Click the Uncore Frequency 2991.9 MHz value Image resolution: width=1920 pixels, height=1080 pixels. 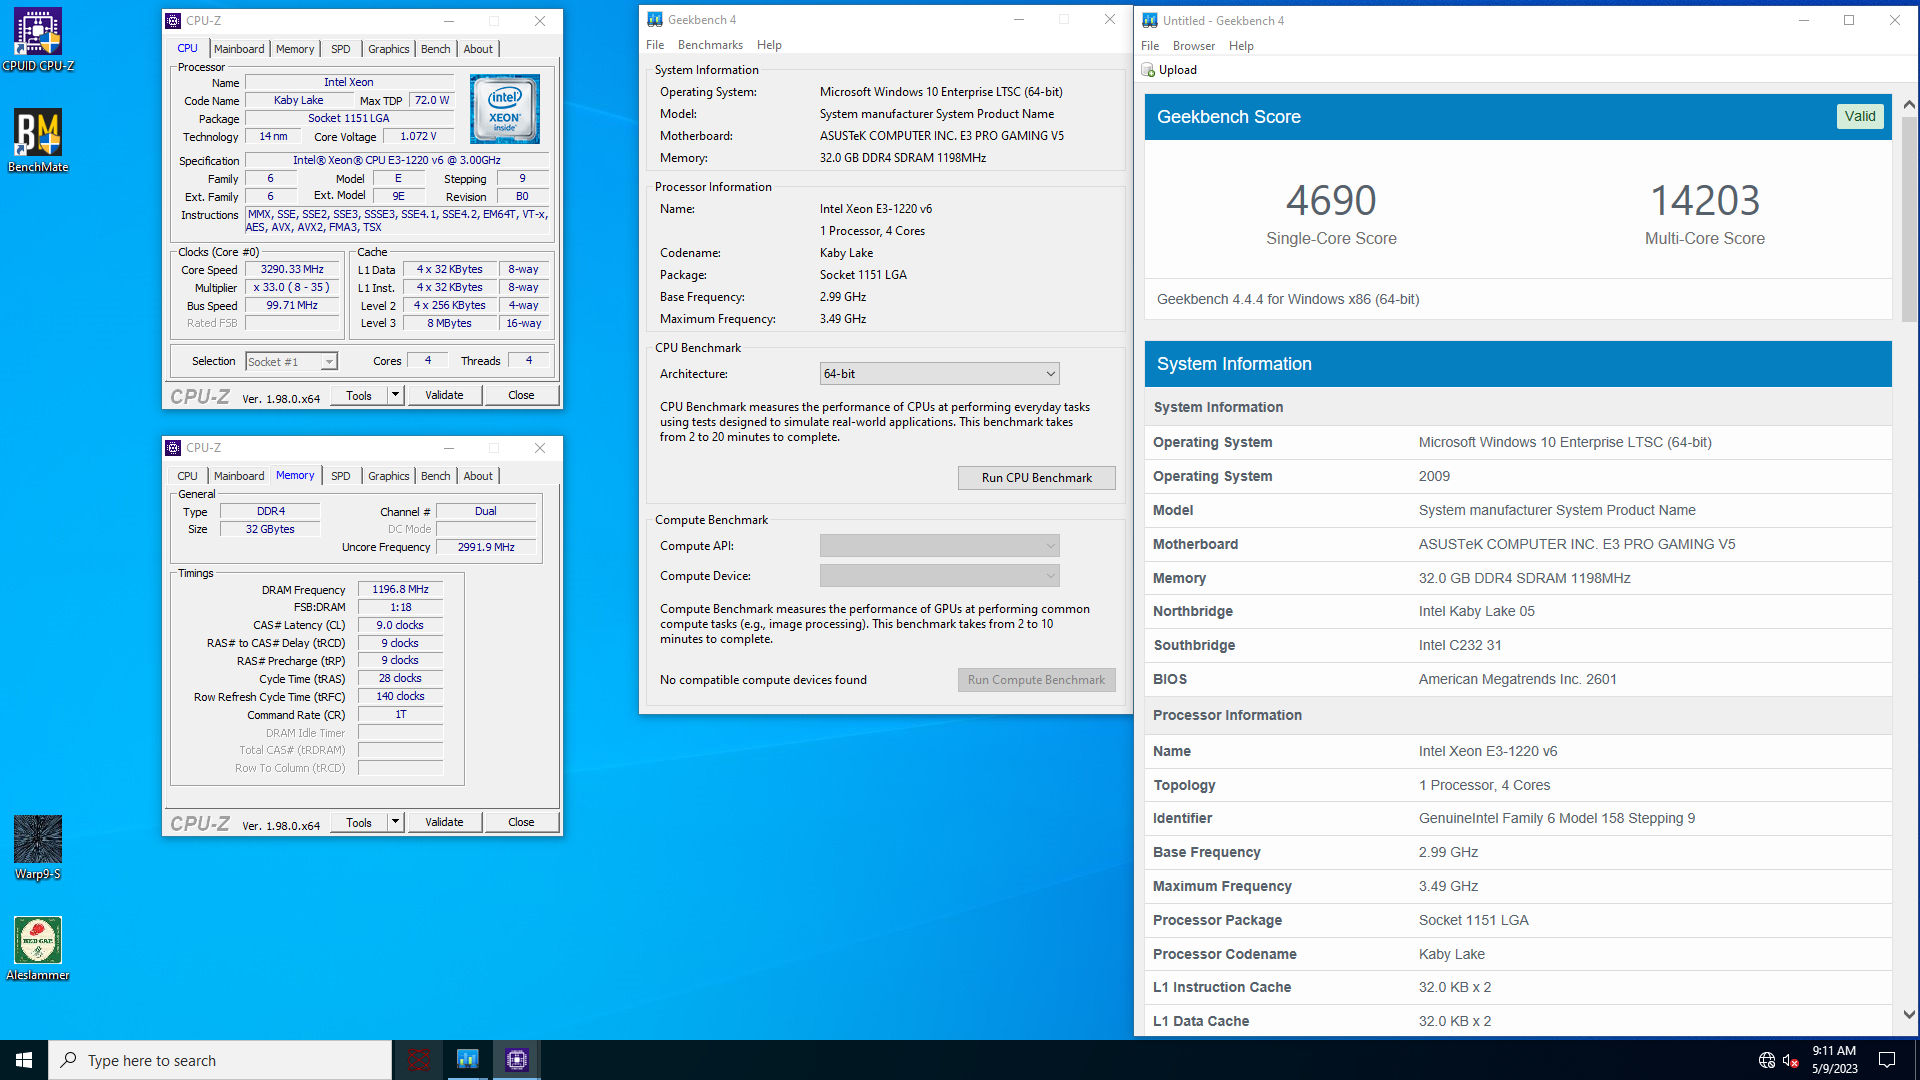486,548
